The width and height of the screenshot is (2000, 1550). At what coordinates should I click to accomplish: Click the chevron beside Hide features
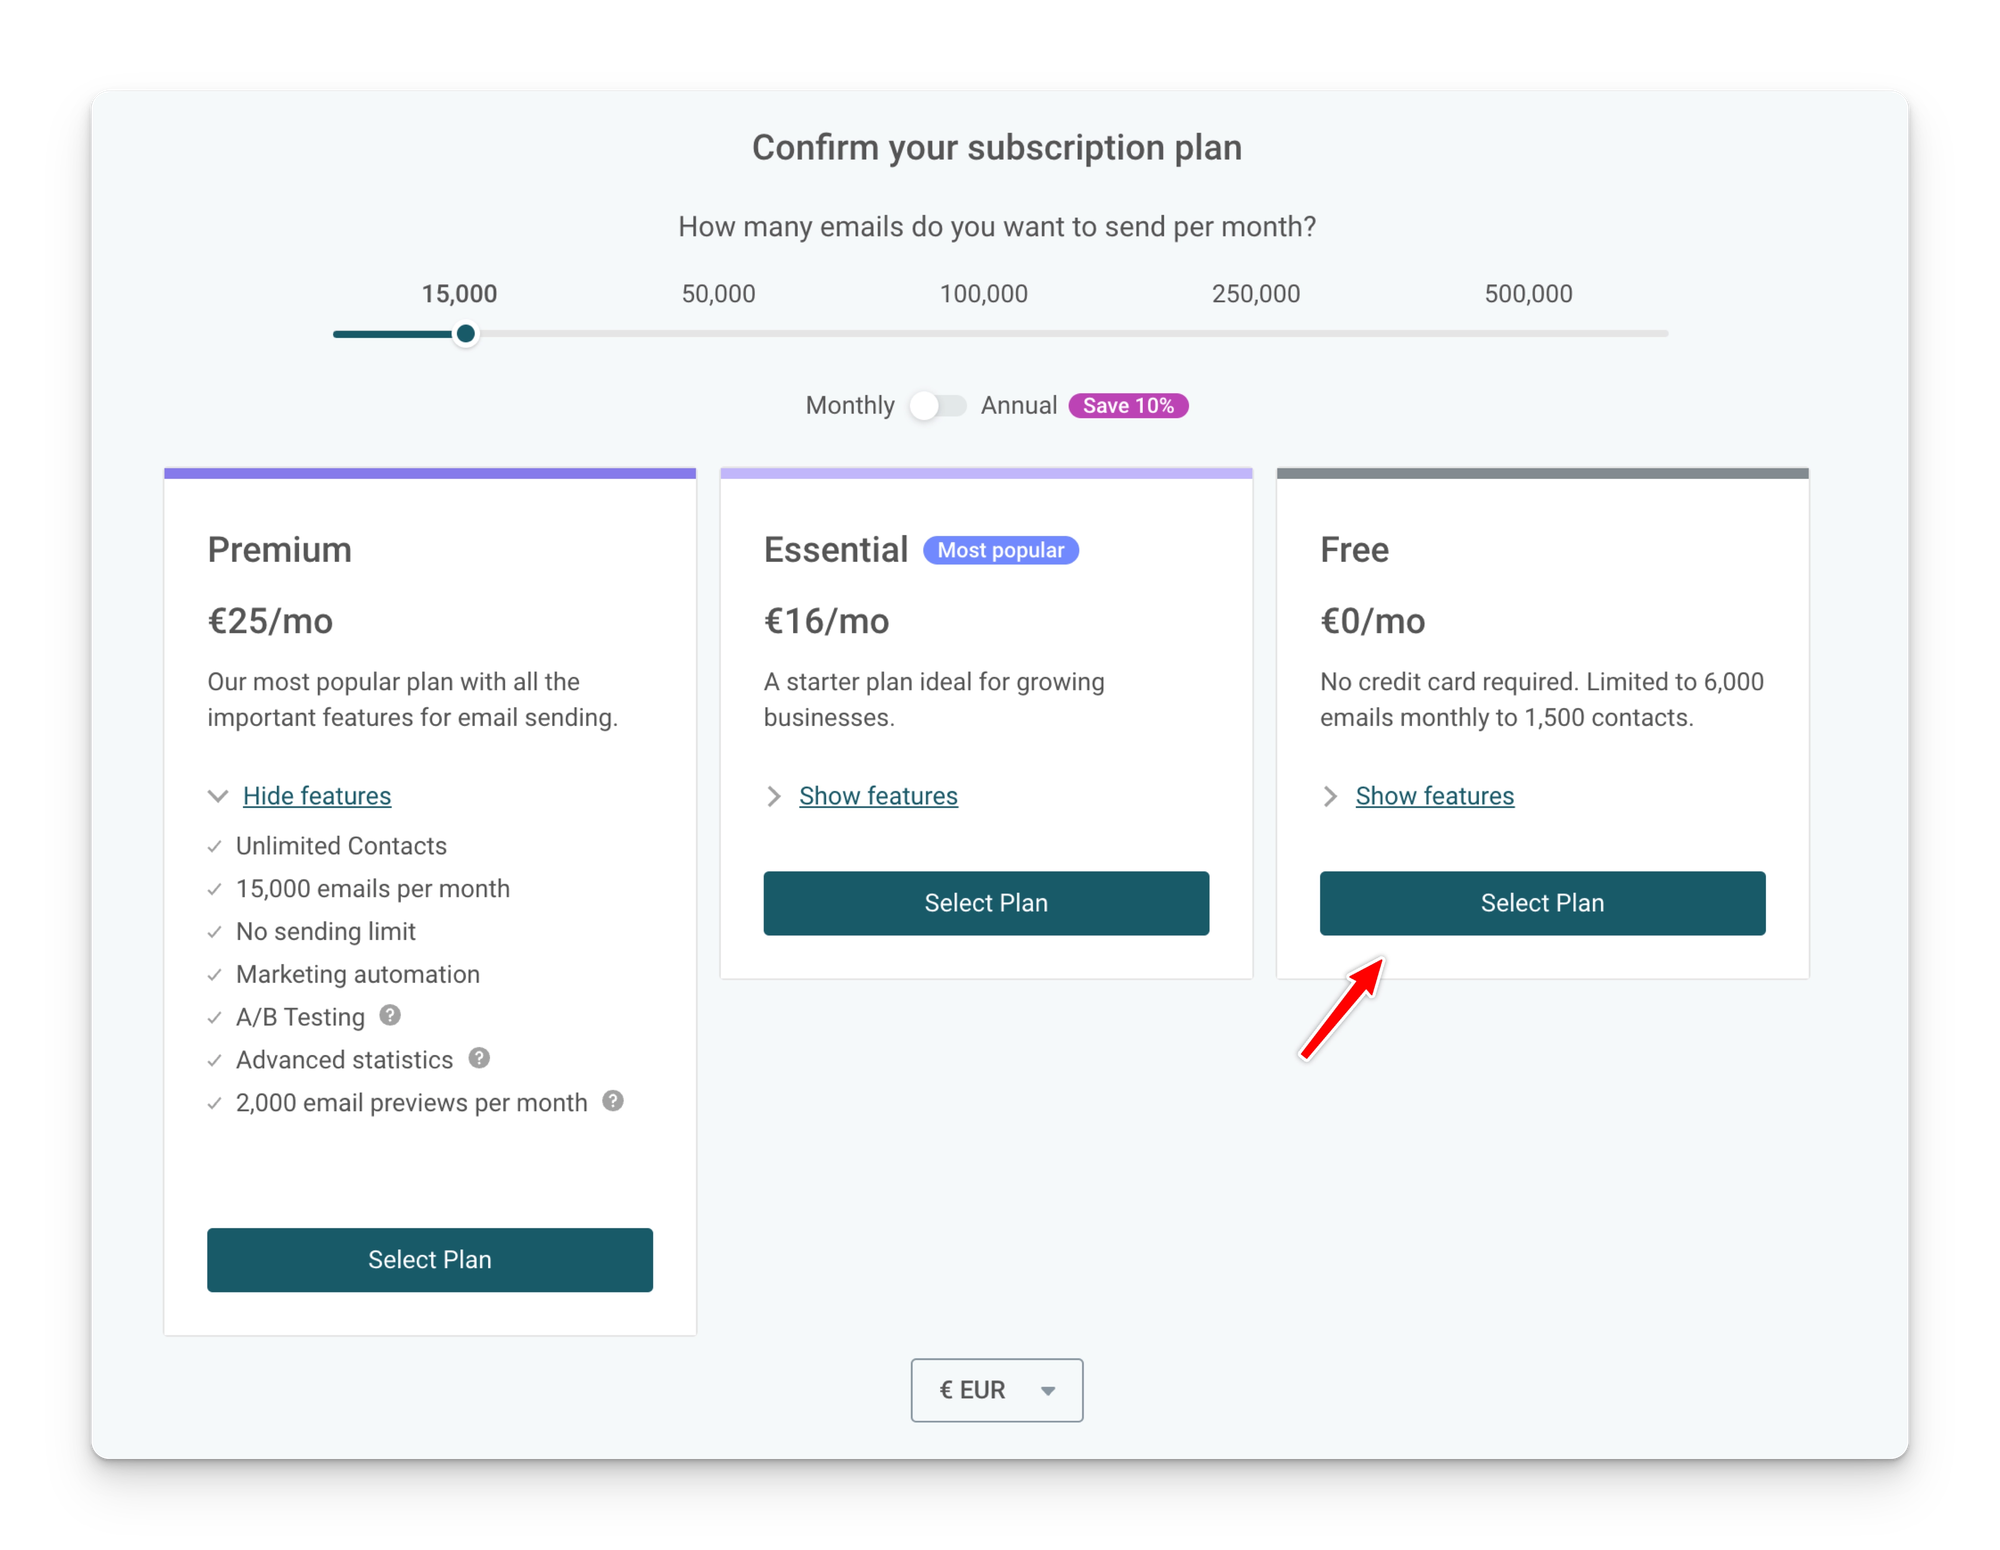(218, 796)
